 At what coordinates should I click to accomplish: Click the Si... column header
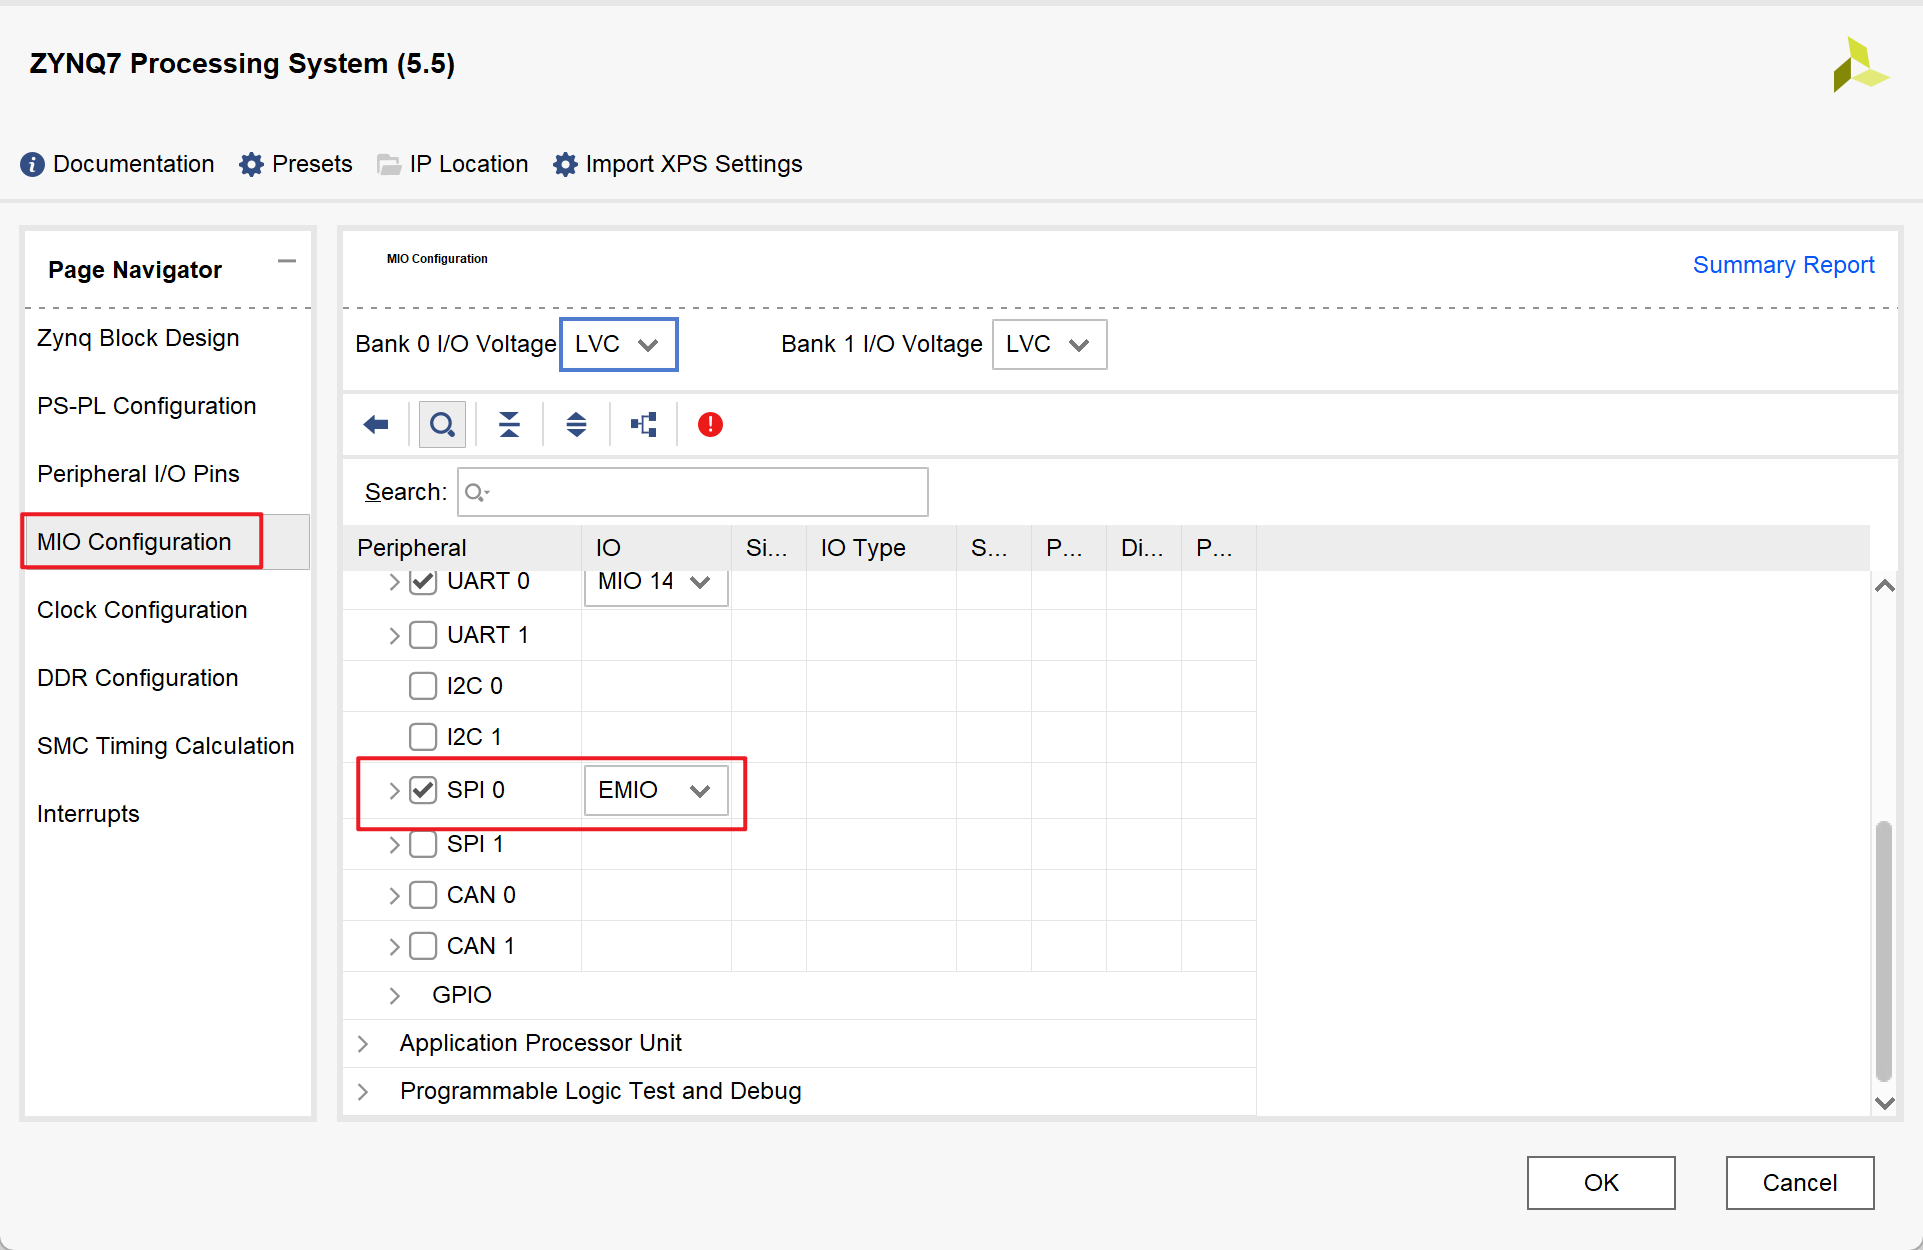tap(769, 548)
